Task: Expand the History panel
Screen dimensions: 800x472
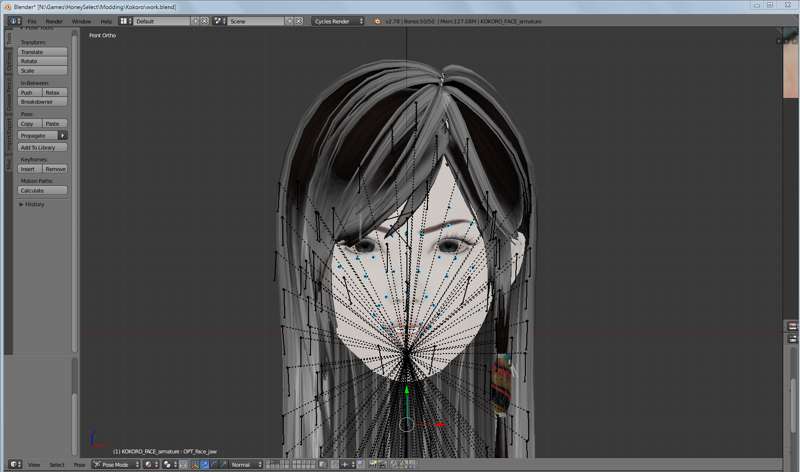Action: tap(32, 204)
